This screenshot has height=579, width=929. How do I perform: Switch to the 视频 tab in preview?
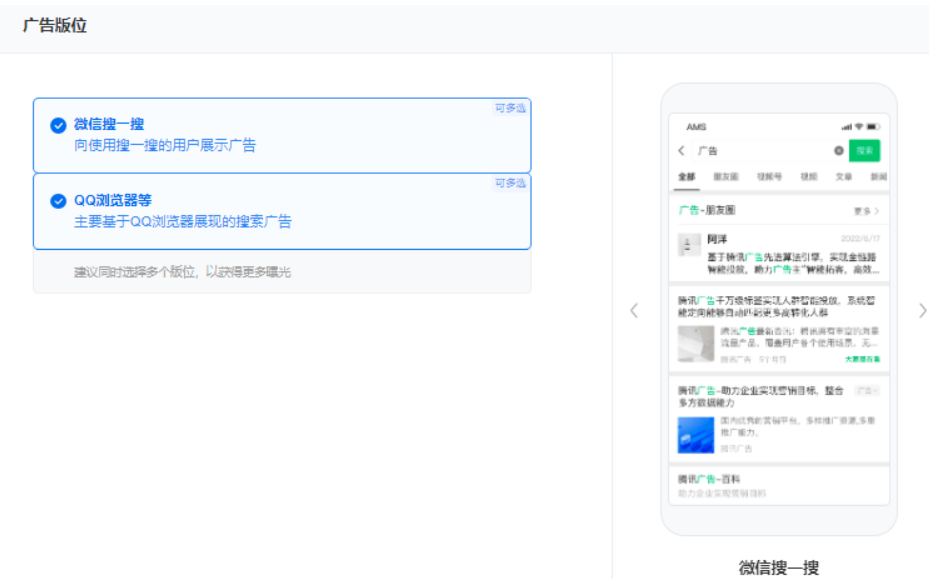[x=809, y=177]
